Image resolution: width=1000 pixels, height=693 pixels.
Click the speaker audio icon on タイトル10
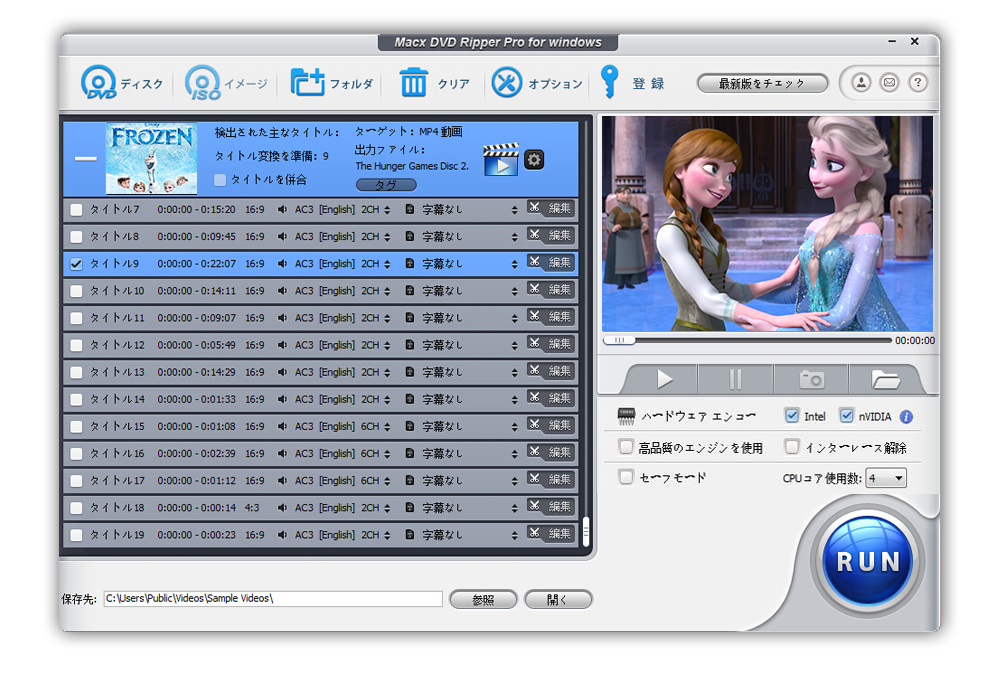[x=282, y=291]
